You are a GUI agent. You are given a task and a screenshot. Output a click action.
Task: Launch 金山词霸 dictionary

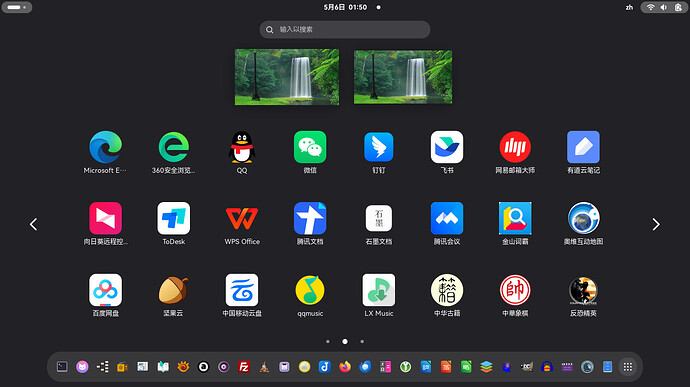pos(515,218)
